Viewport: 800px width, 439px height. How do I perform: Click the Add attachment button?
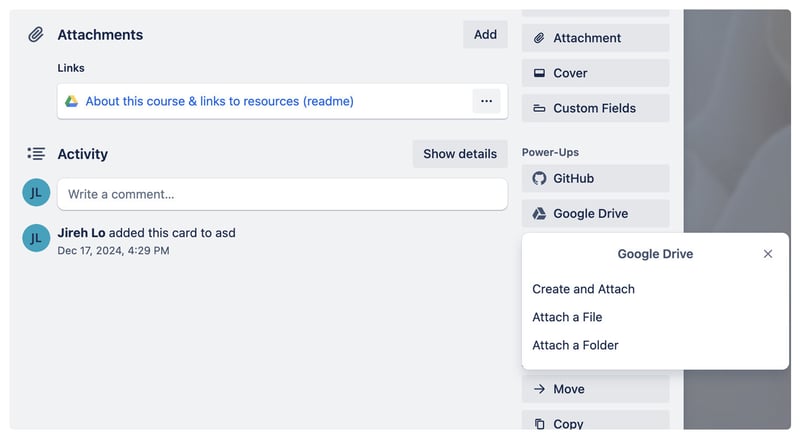pos(485,35)
